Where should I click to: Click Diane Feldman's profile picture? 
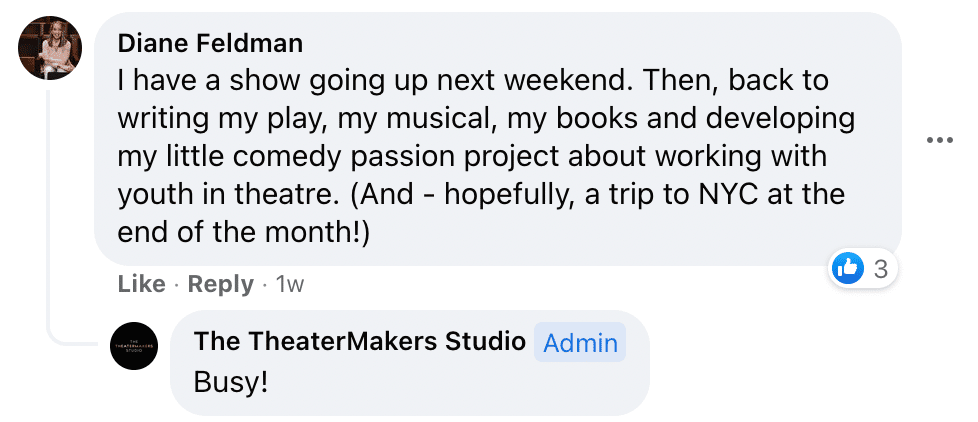tap(49, 48)
